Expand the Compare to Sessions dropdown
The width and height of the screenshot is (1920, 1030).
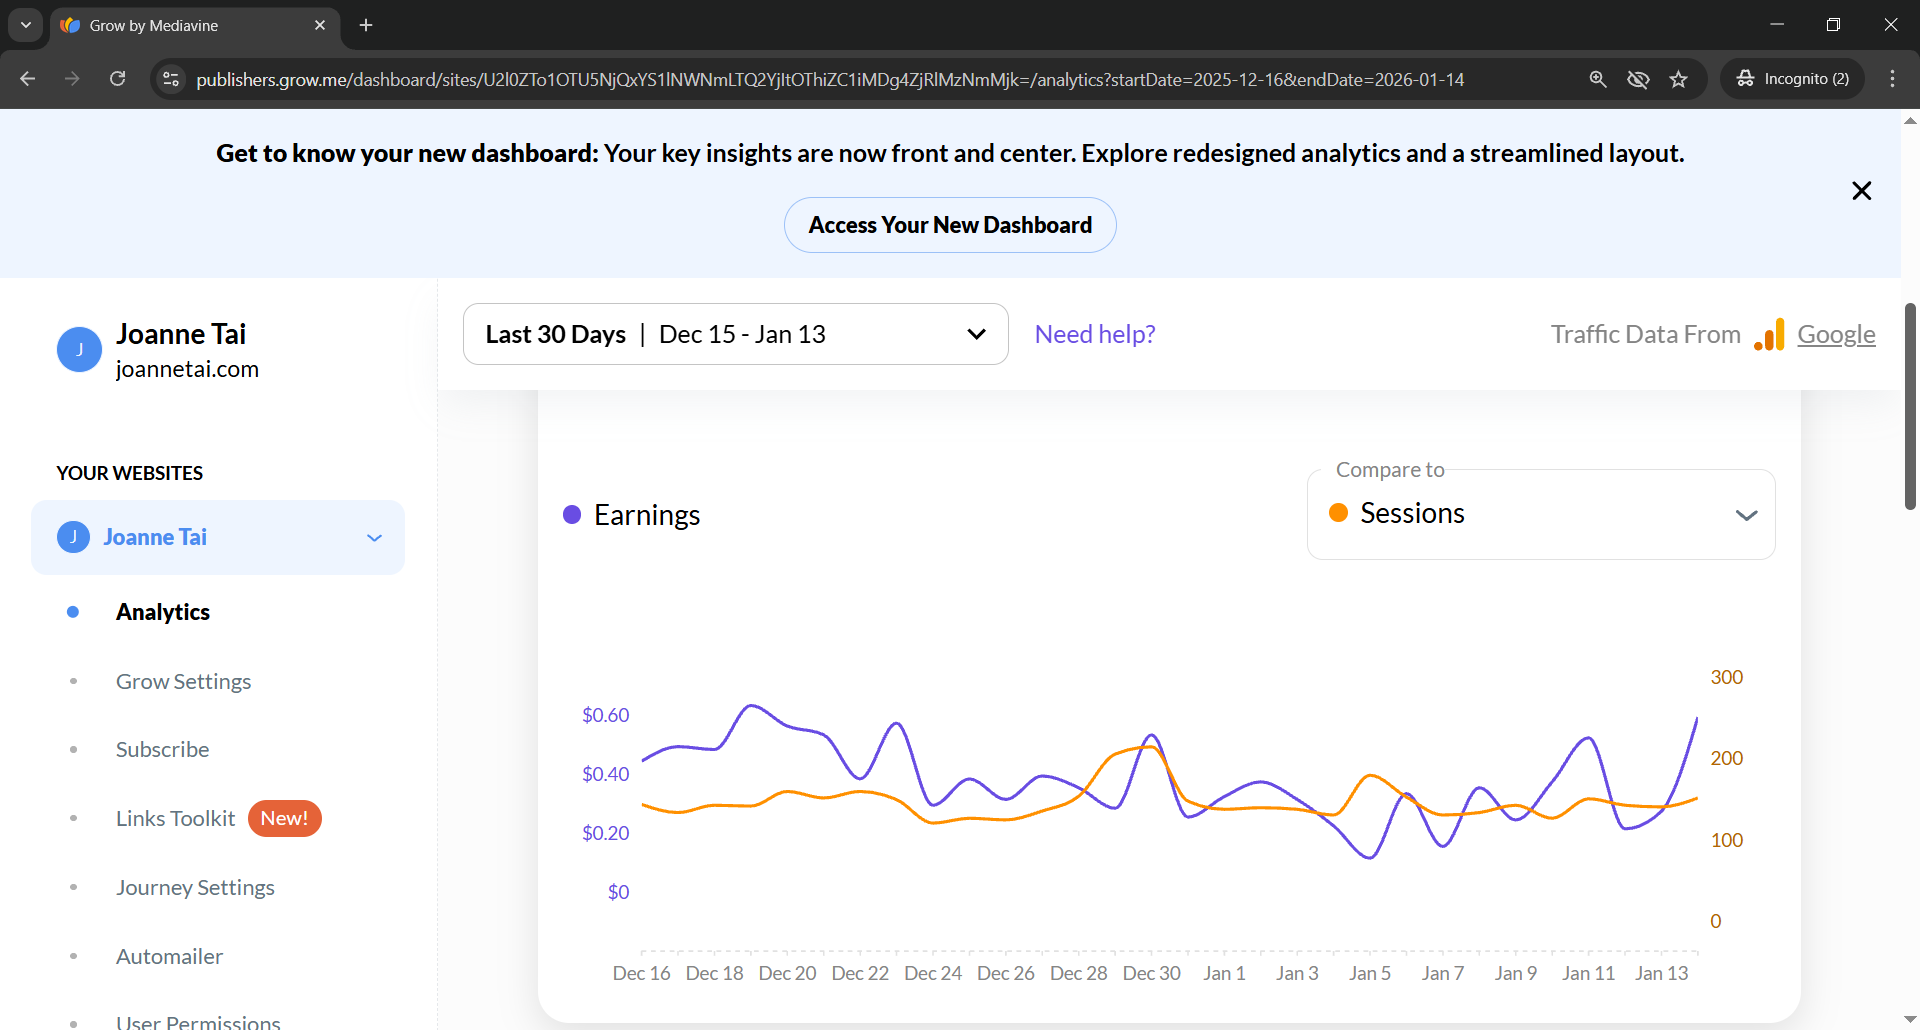tap(1541, 514)
